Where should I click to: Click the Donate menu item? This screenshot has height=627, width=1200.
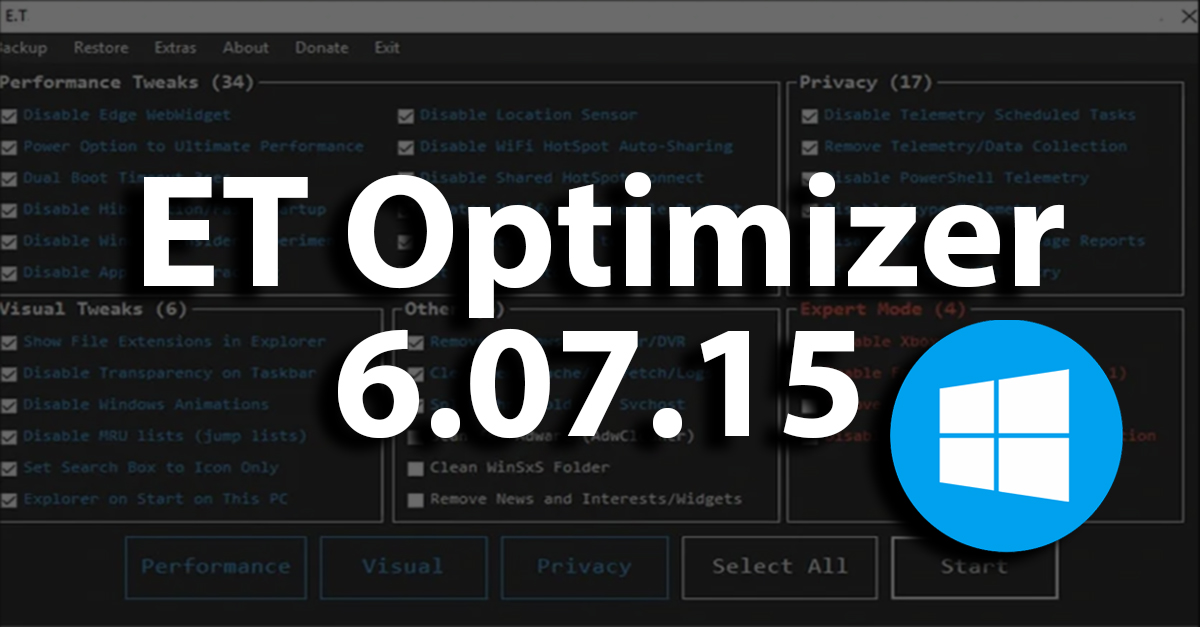[322, 48]
